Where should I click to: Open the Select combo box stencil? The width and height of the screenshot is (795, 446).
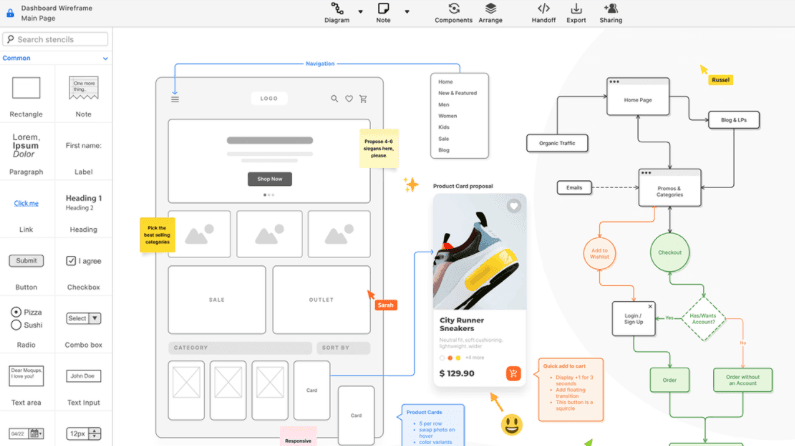(x=84, y=318)
